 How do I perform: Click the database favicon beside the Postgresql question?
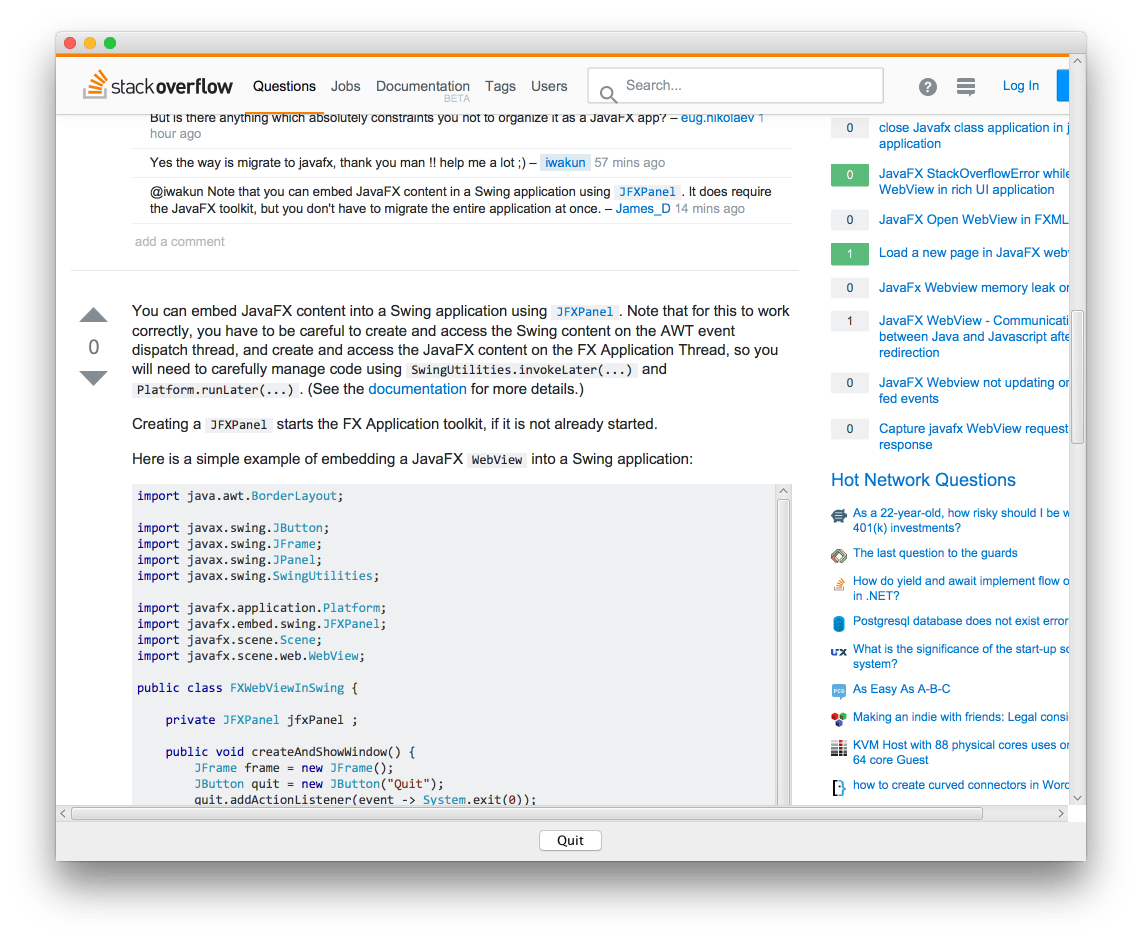[838, 623]
